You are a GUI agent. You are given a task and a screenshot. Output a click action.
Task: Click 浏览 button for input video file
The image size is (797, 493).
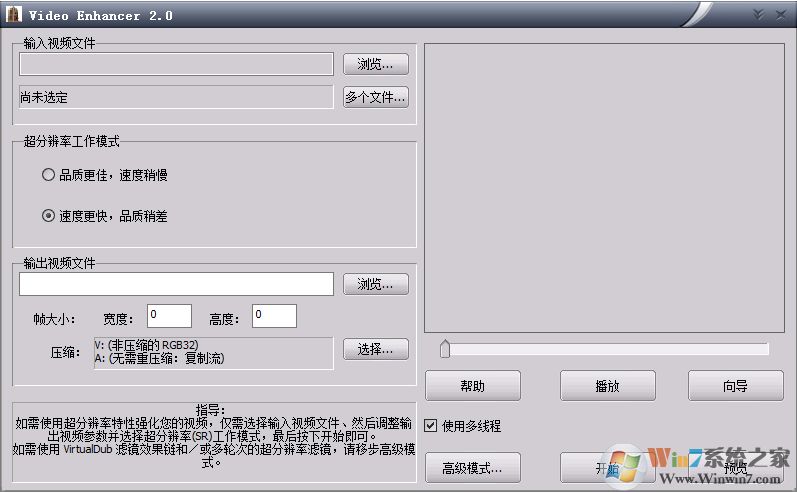point(376,64)
